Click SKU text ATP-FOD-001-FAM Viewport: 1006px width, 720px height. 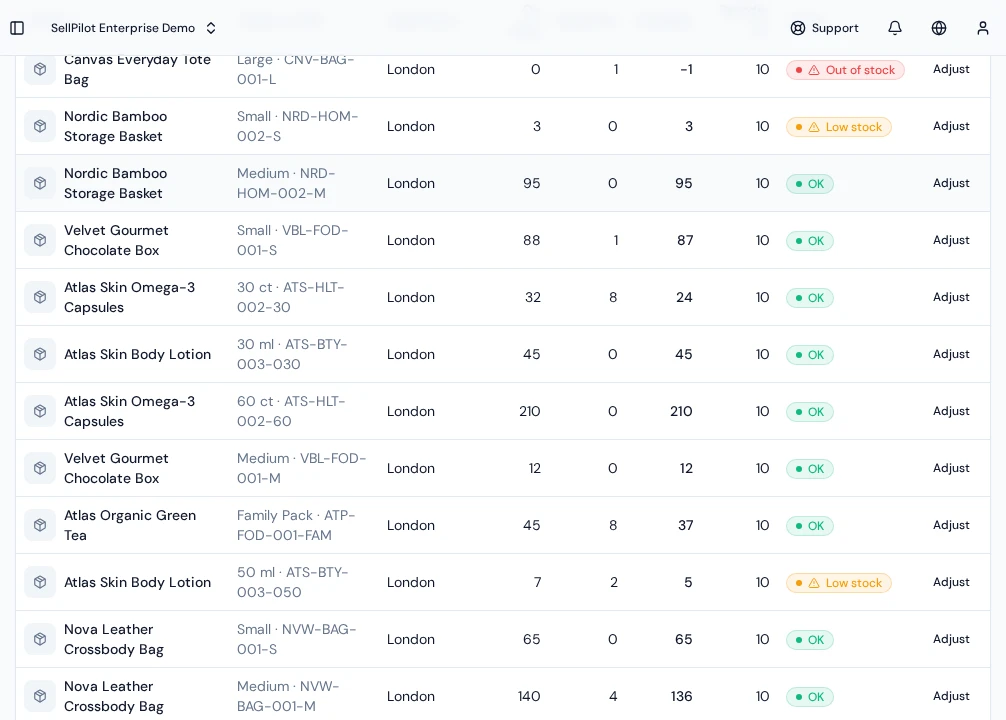pos(296,525)
